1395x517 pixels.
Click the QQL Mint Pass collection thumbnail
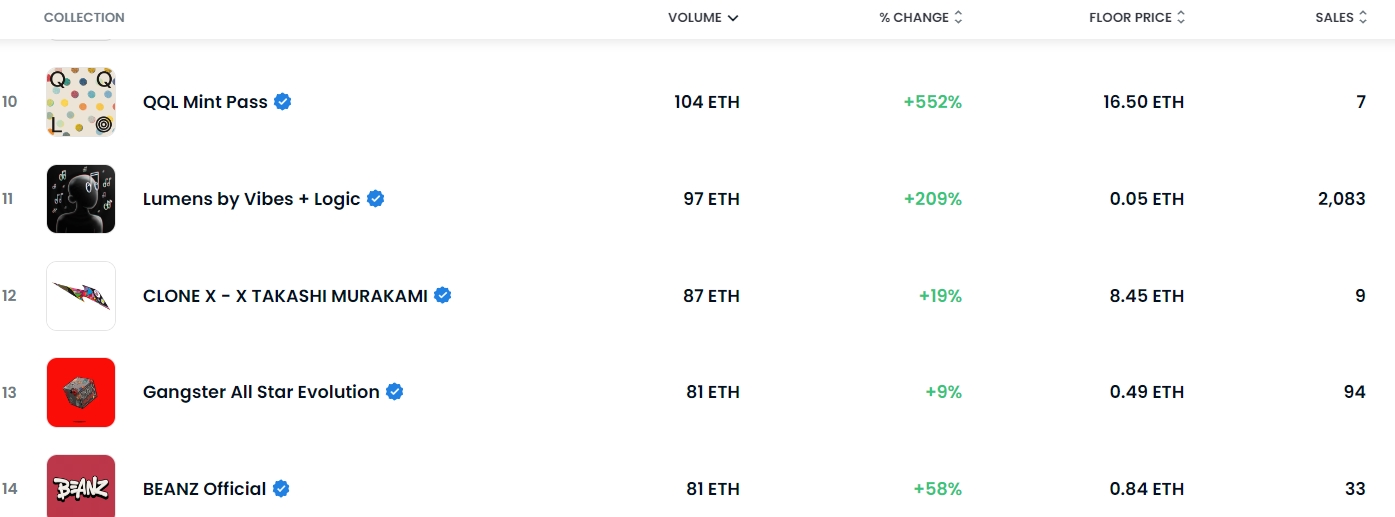point(81,102)
